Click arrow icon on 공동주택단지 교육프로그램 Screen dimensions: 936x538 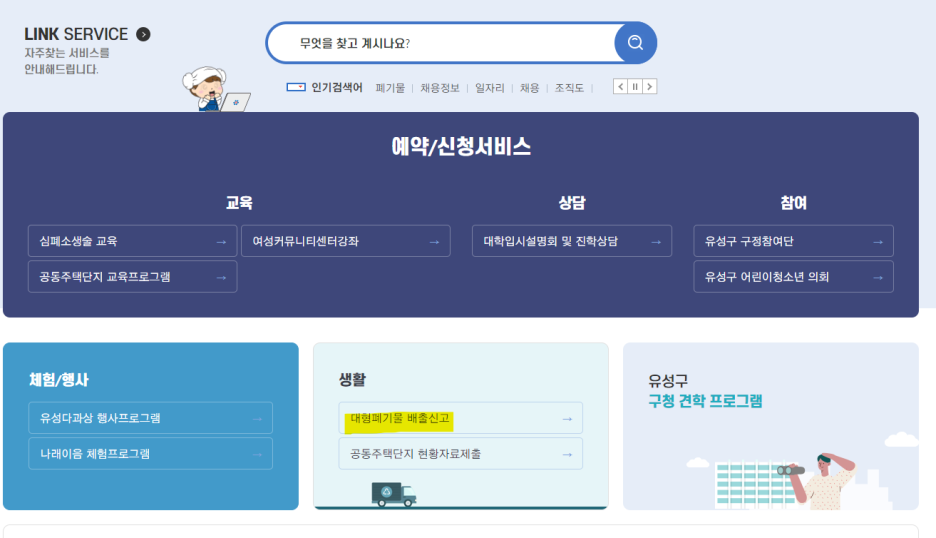[221, 278]
